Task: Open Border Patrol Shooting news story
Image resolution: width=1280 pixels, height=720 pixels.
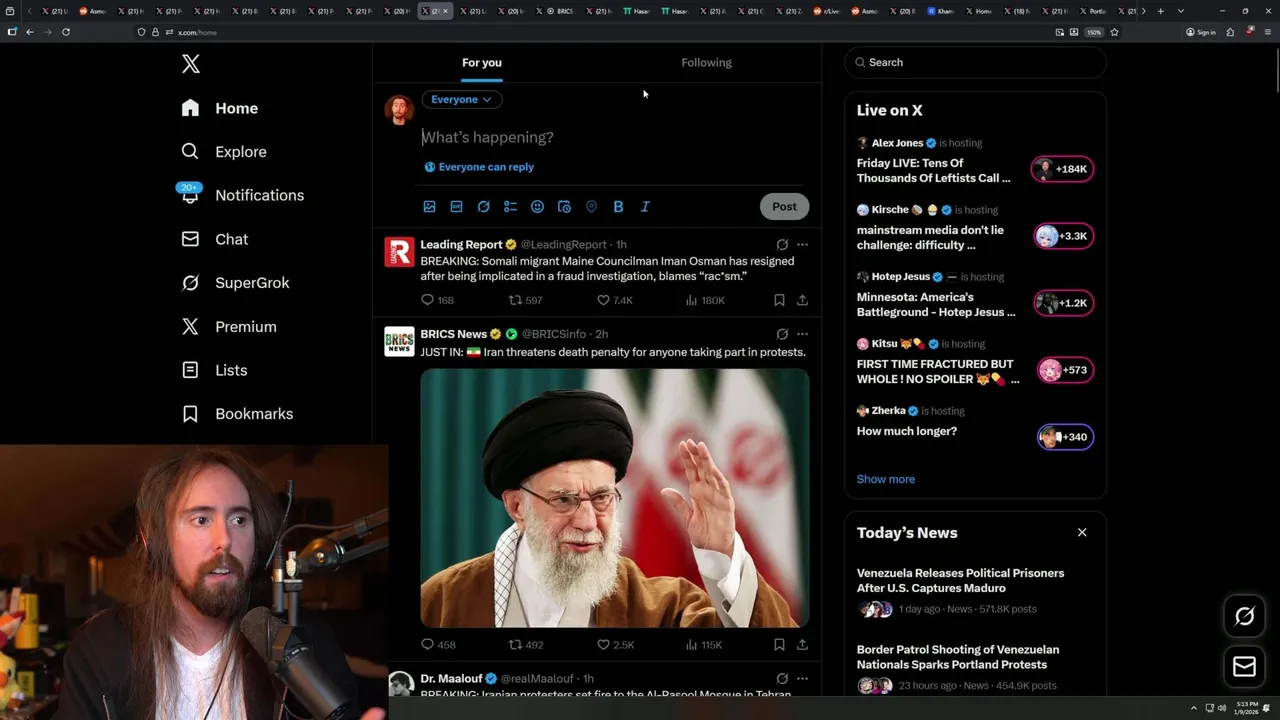Action: tap(975, 668)
